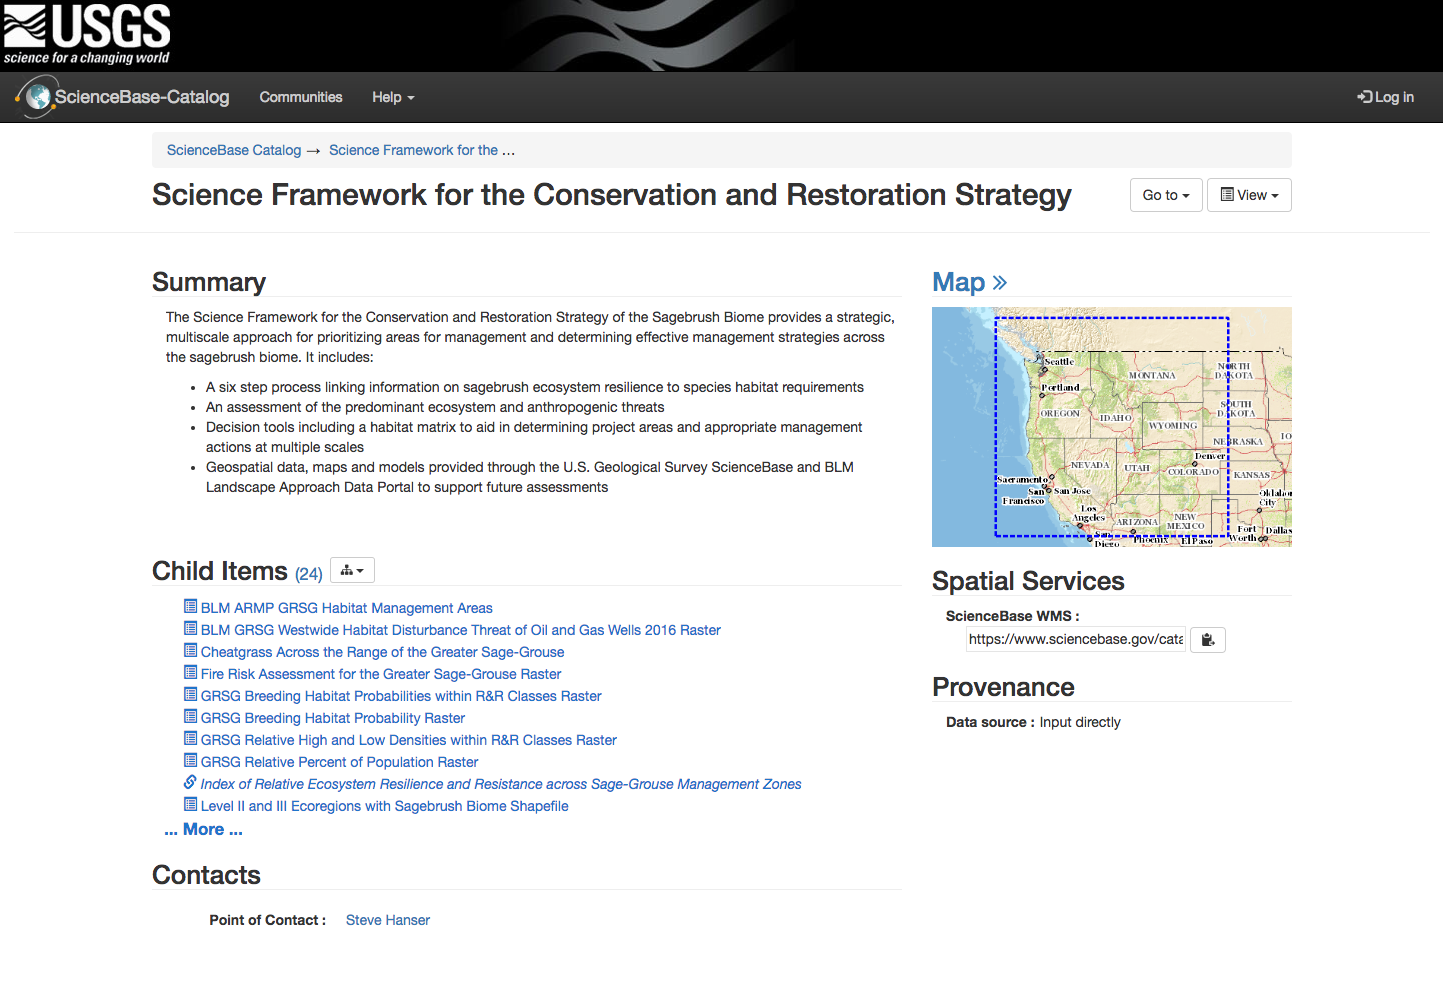Open Steve Hanser contact link

tap(388, 920)
